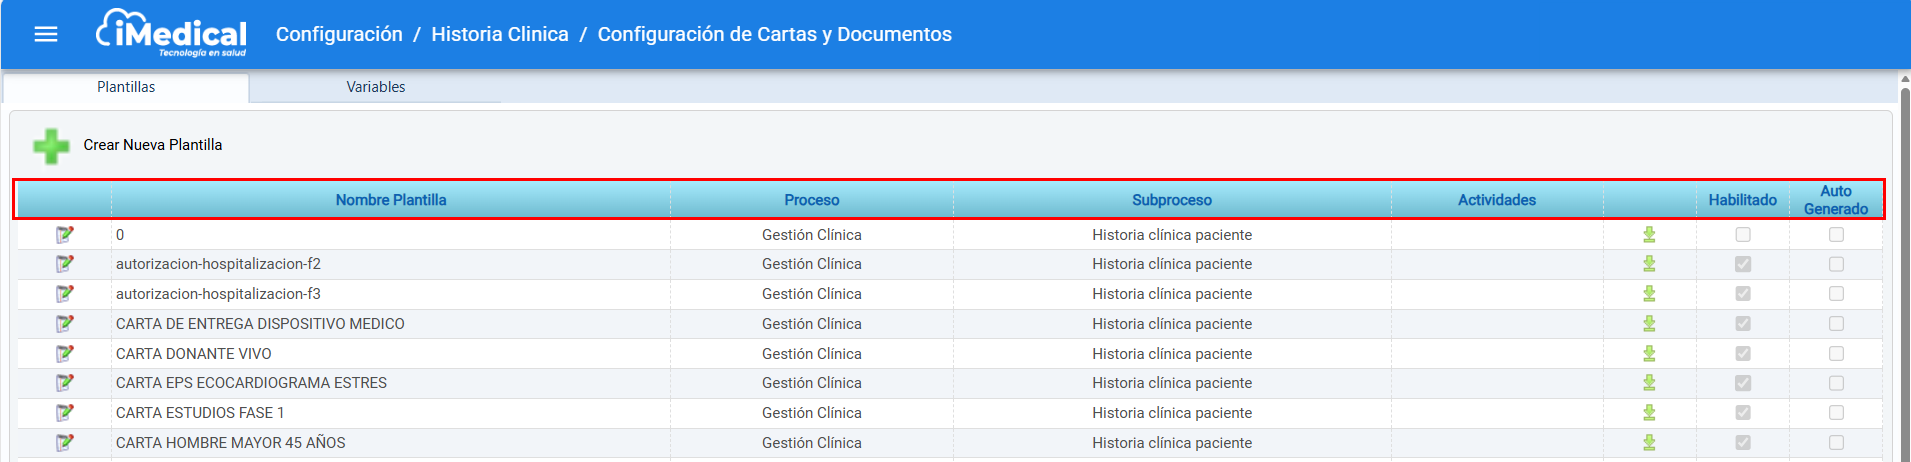
Task: Click Gestión Clínica in CARTA ESTUDIOS FASE 1 row
Action: 812,413
